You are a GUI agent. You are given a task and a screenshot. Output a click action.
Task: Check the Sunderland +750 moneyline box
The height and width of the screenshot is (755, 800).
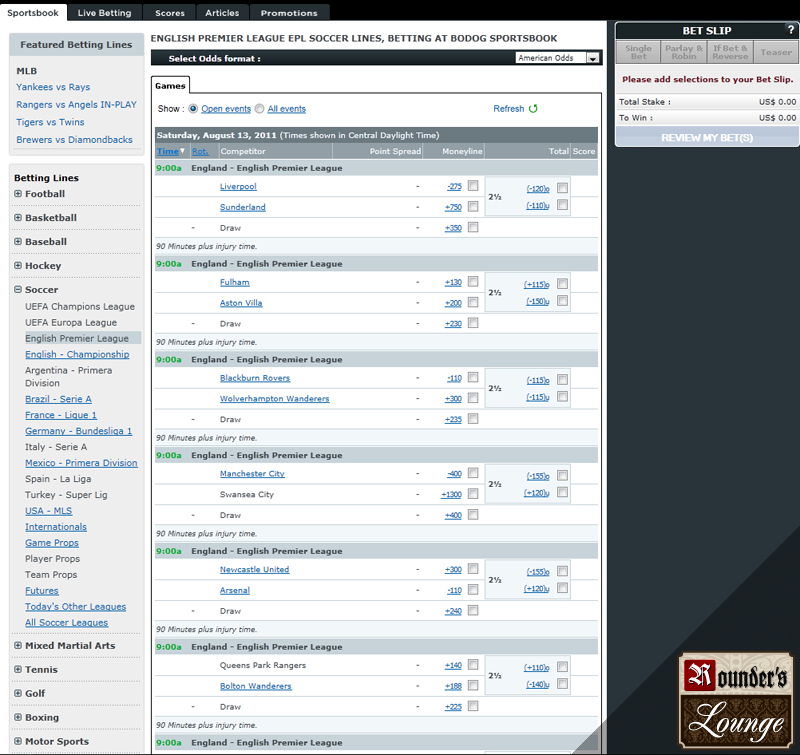pos(473,206)
